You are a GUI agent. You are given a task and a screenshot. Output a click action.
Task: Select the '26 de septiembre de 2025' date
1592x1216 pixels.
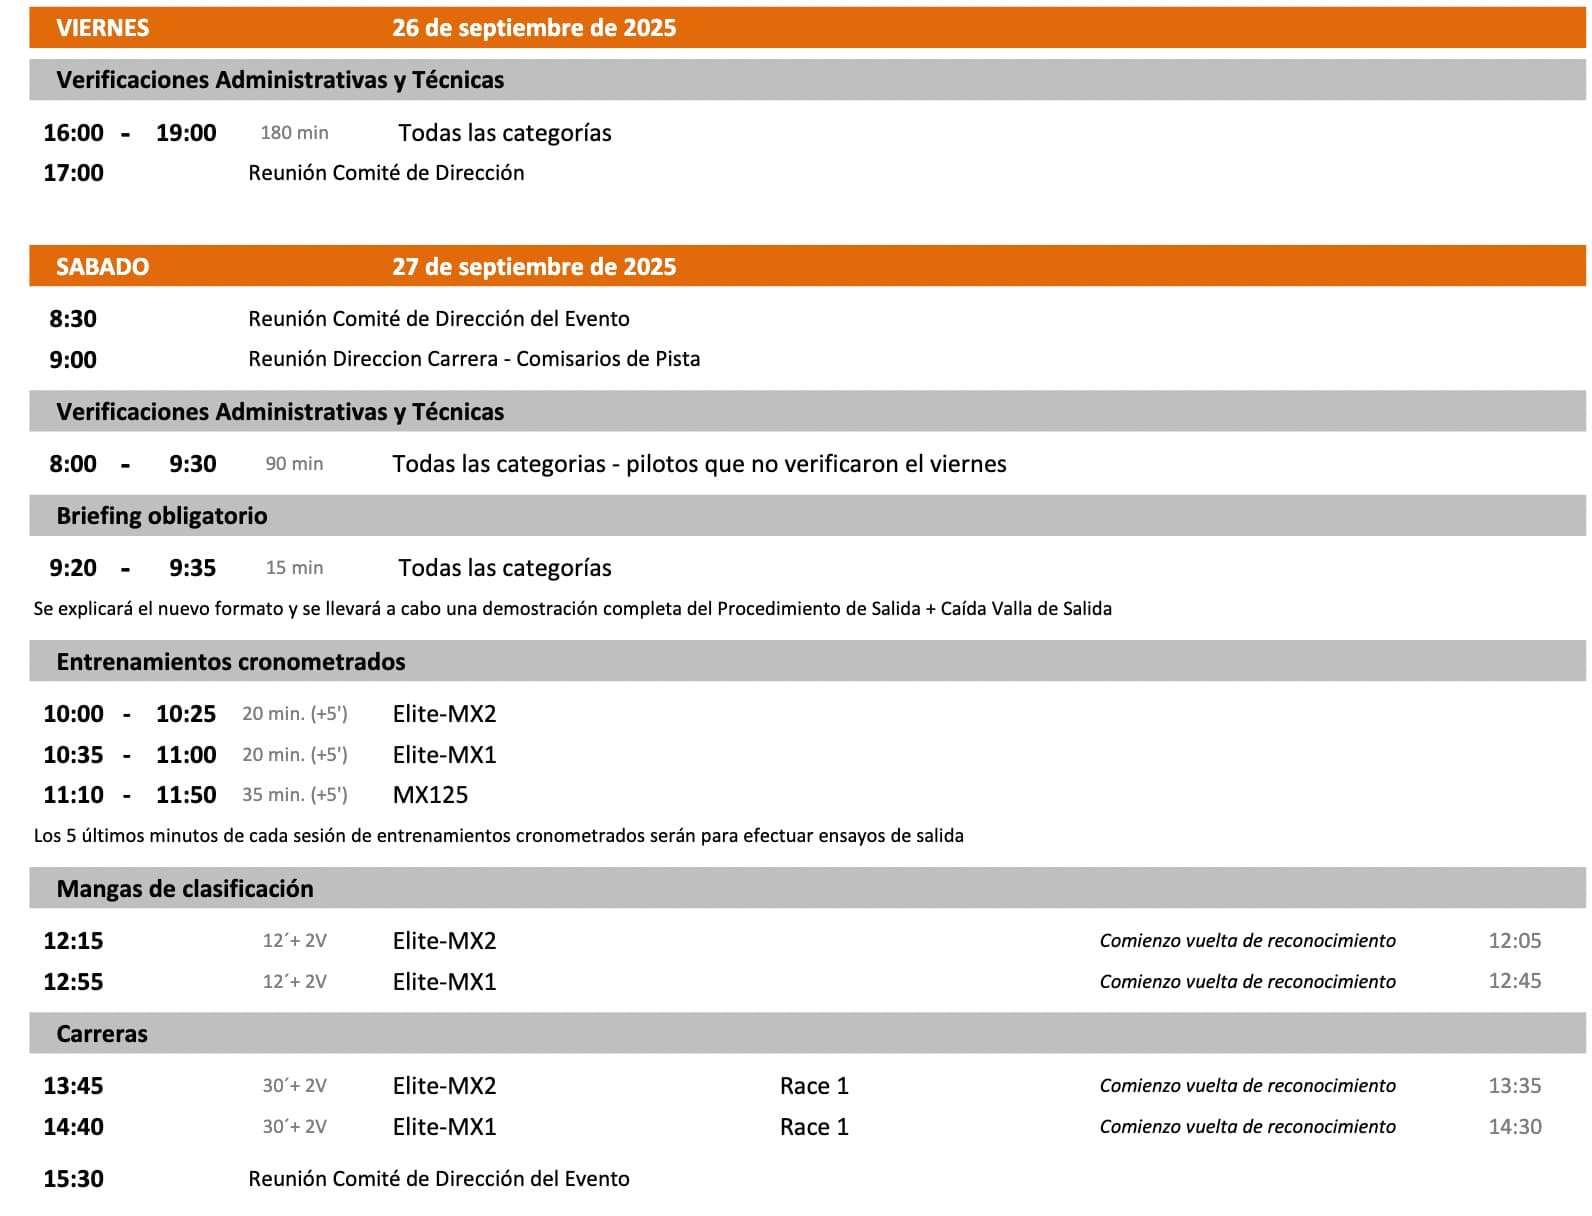point(534,28)
